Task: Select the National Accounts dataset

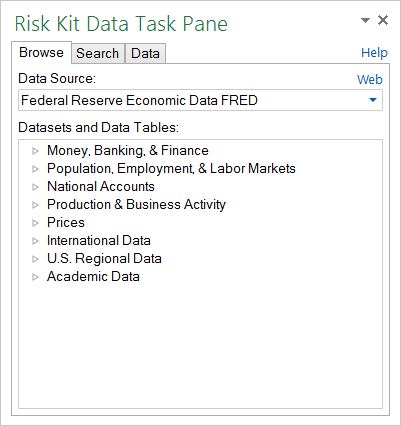Action: 101,186
